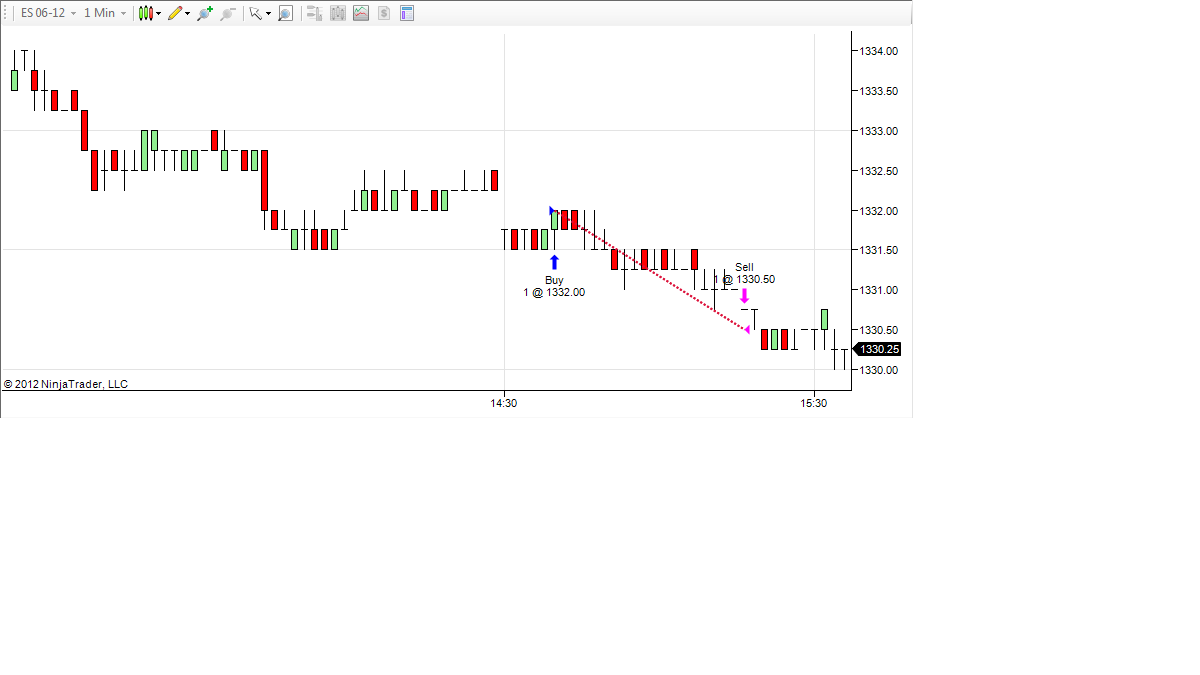Click the magenta Sell arrow marker
This screenshot has width=1200, height=675.
point(744,297)
